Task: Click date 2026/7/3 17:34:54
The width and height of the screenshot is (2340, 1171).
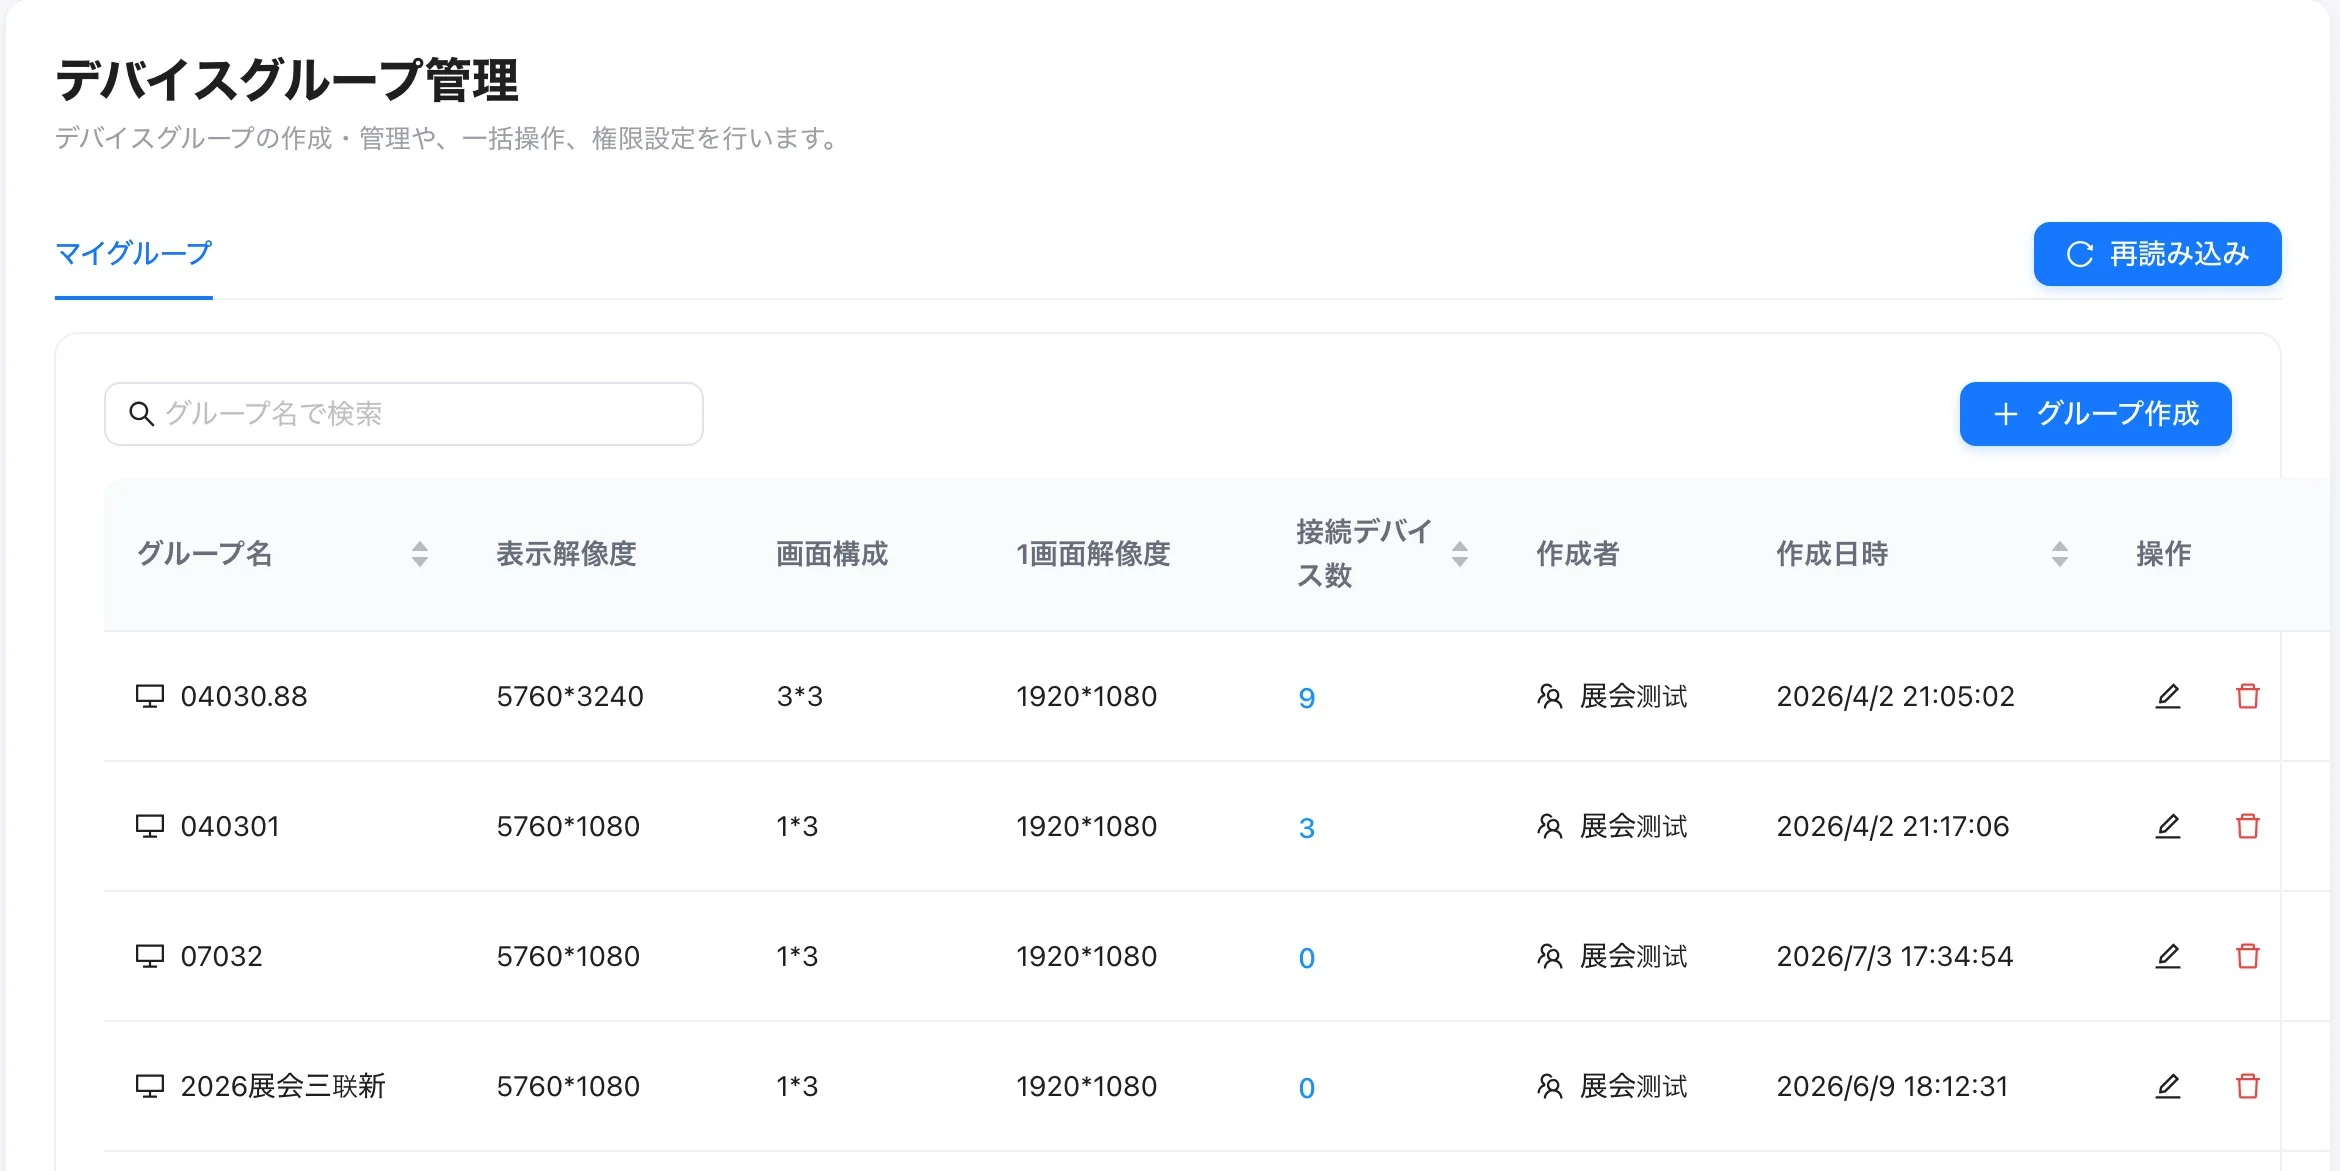Action: tap(1895, 956)
